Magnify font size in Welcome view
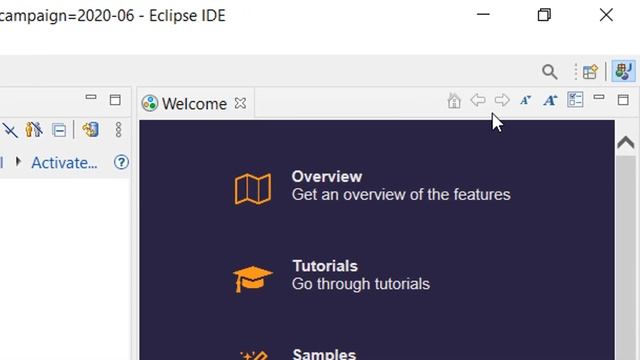Viewport: 640px width, 360px height. coord(550,100)
